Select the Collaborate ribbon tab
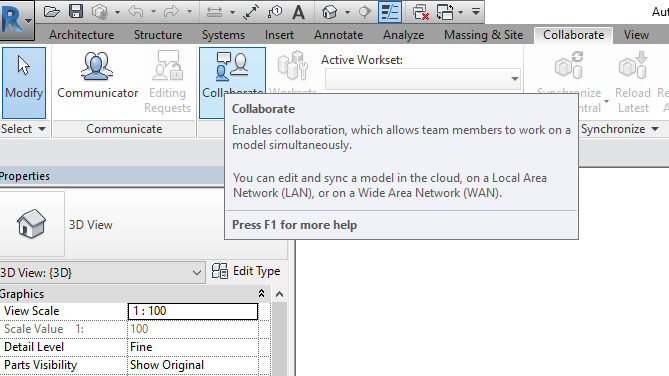 coord(573,35)
